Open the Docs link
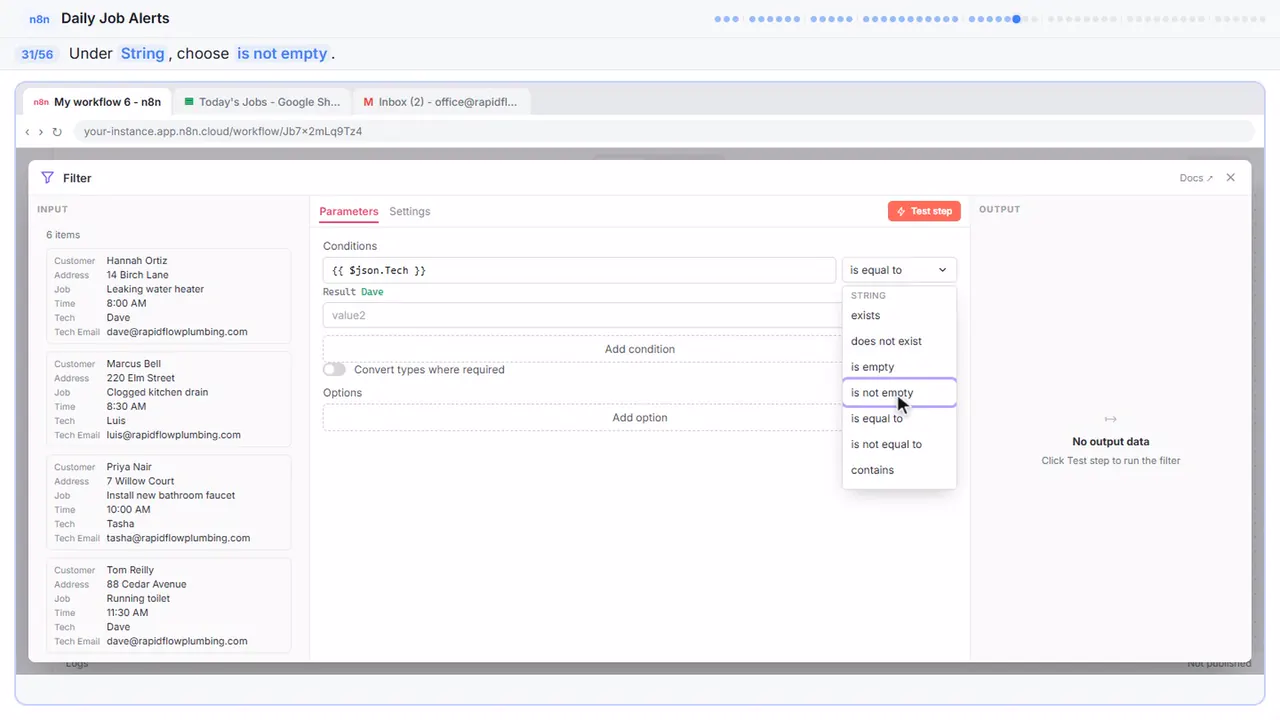The image size is (1280, 720). click(x=1196, y=178)
